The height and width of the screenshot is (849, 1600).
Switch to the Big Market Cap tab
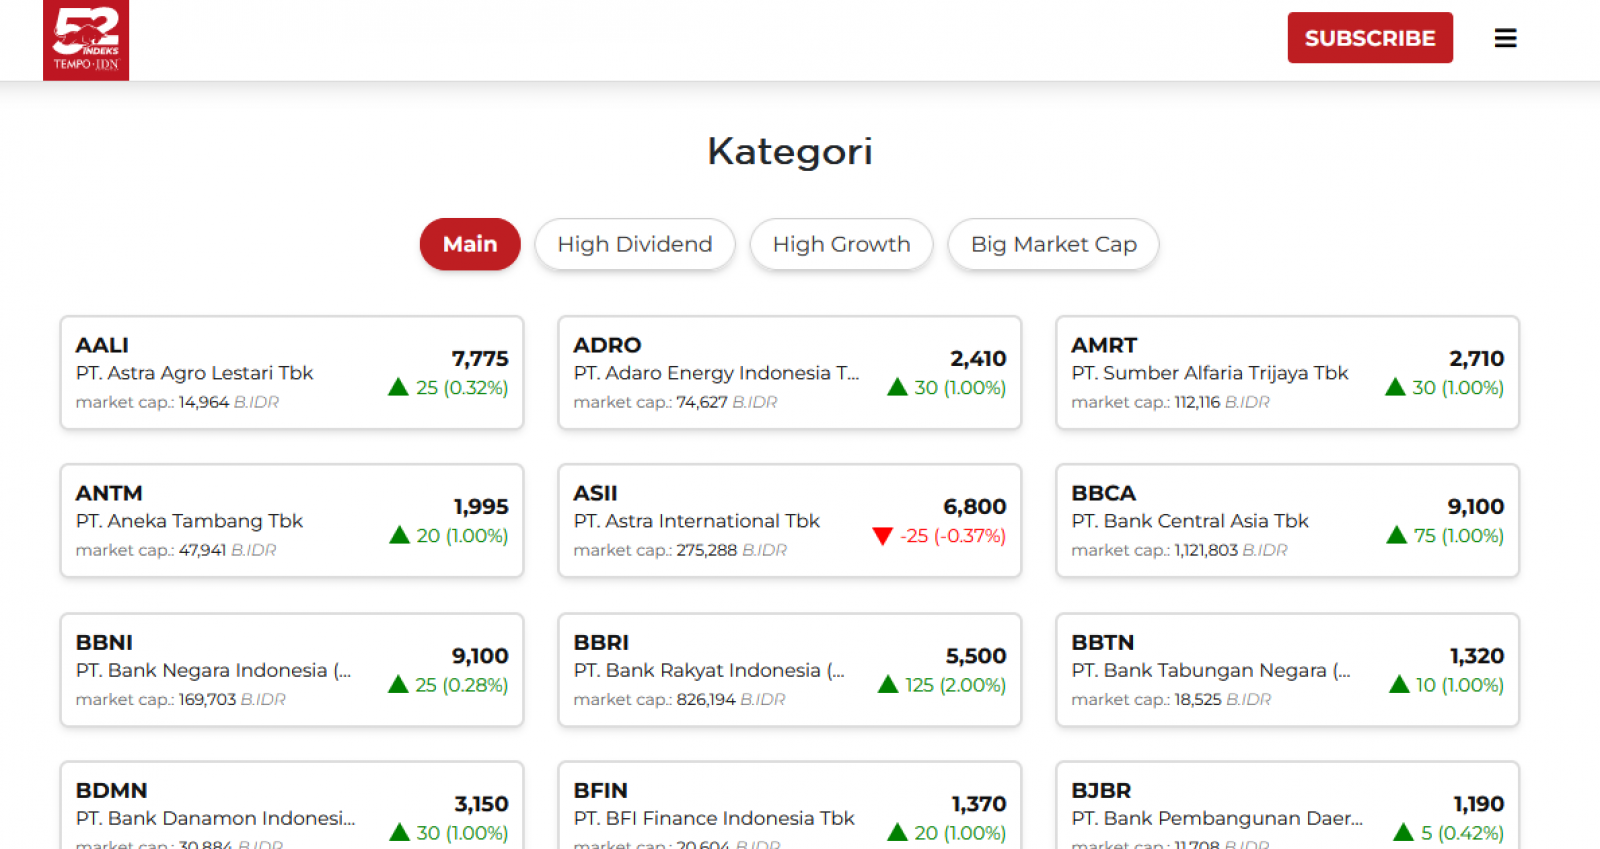pyautogui.click(x=1054, y=244)
